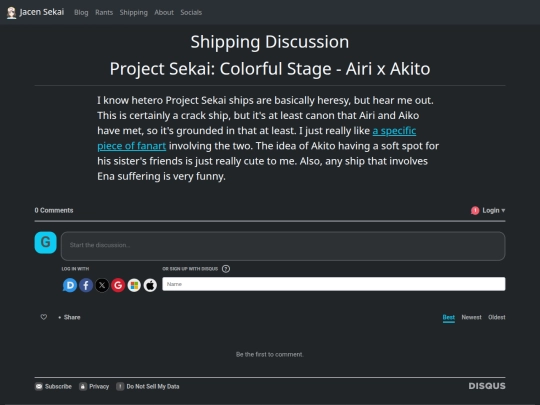
Task: Click the help question-mark icon beside sign up
Action: 226,269
